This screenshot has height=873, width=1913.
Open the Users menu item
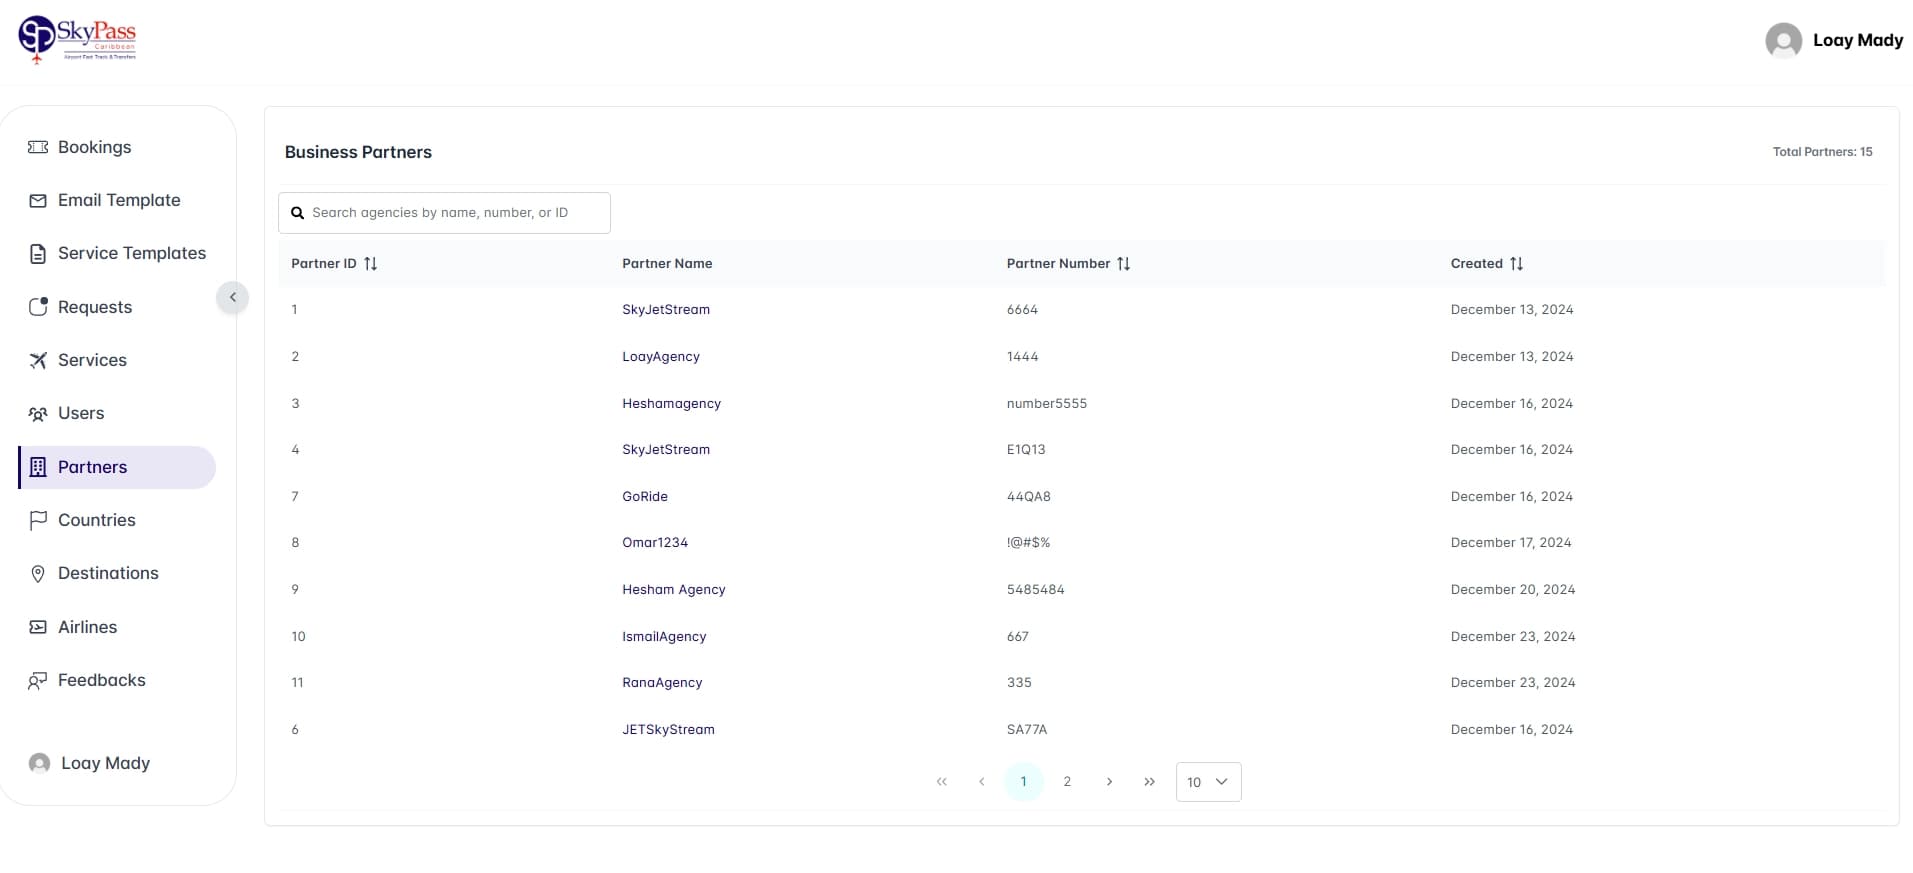(81, 413)
